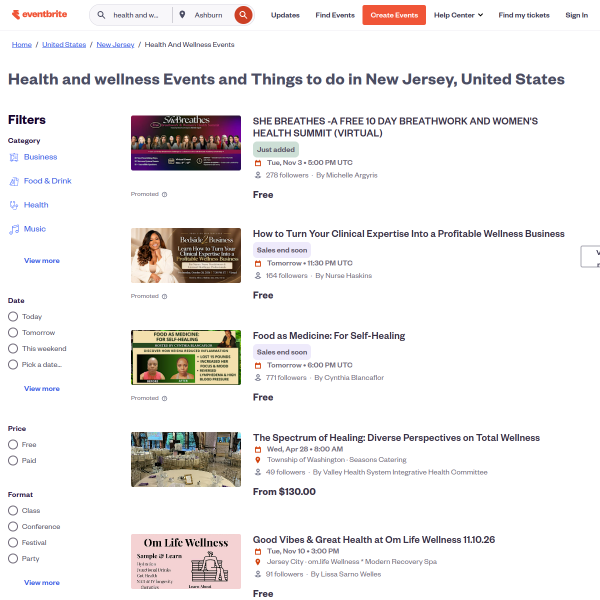Click calendar icon for Tue, Nov 3 event
The image size is (600, 600).
point(258,163)
